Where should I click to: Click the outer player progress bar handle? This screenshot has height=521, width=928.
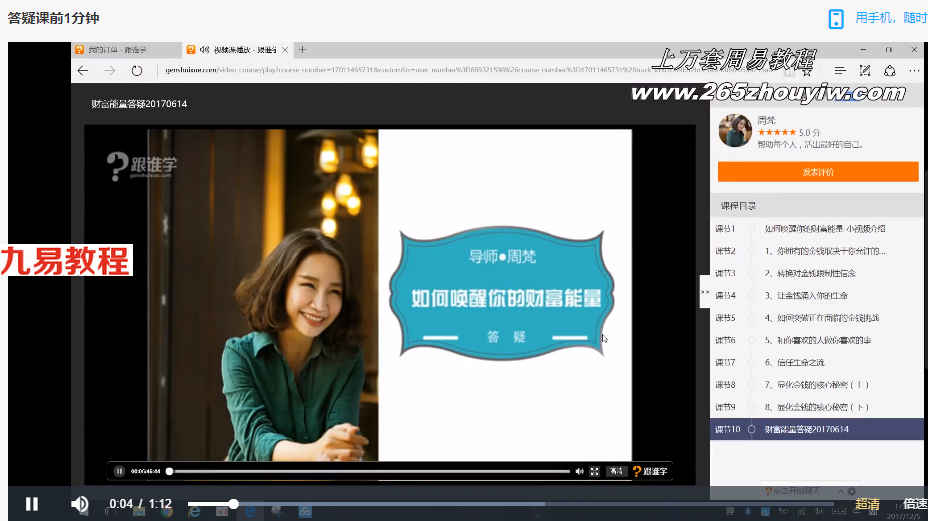234,504
